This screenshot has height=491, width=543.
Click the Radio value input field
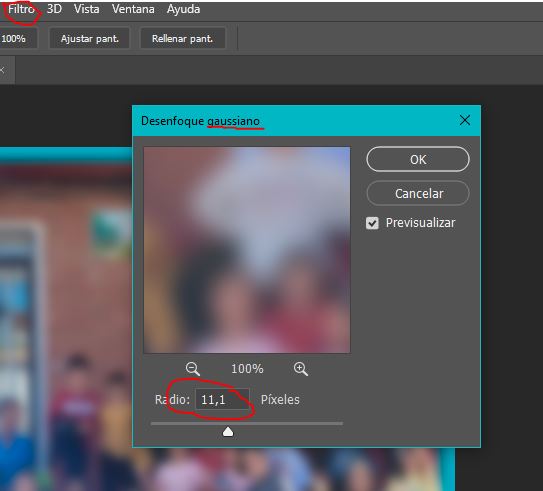pos(222,400)
